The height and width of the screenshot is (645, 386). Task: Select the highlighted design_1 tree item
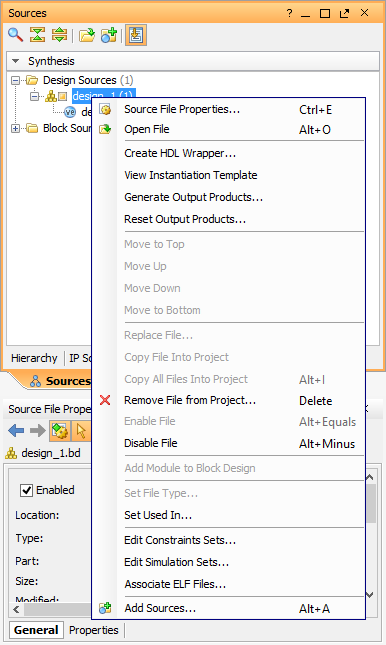pyautogui.click(x=103, y=96)
